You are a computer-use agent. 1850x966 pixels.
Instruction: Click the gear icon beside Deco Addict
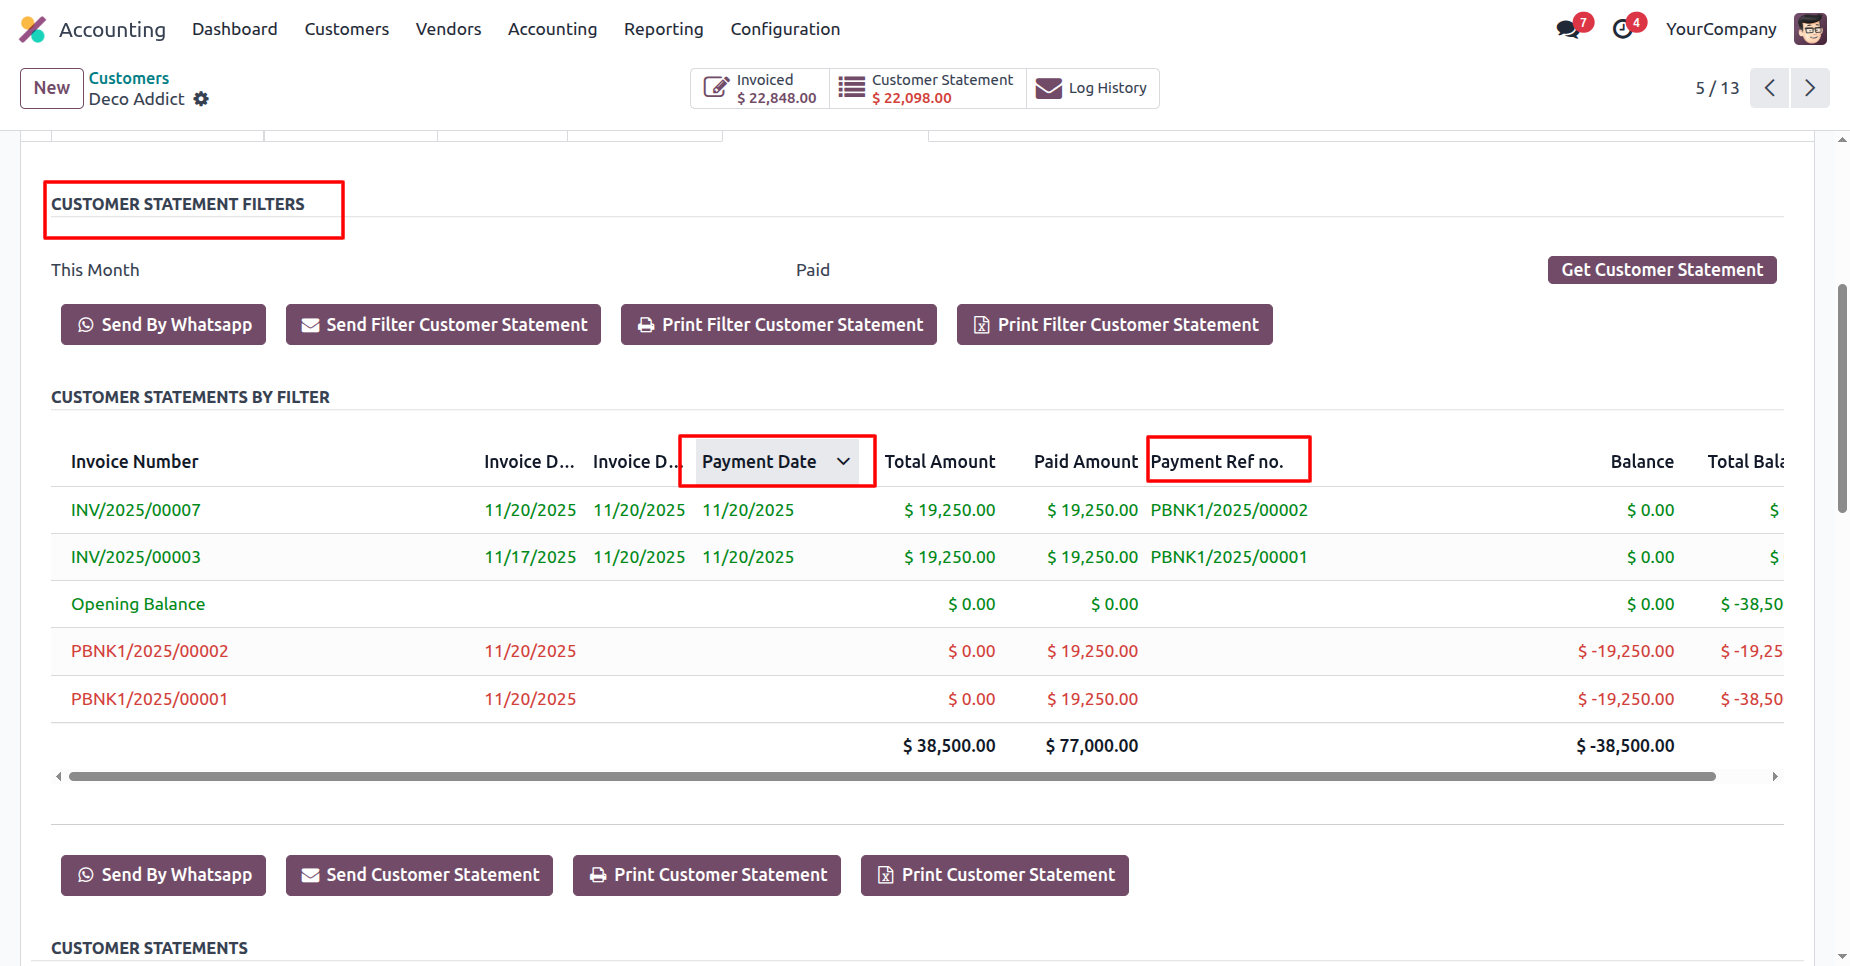pos(201,99)
